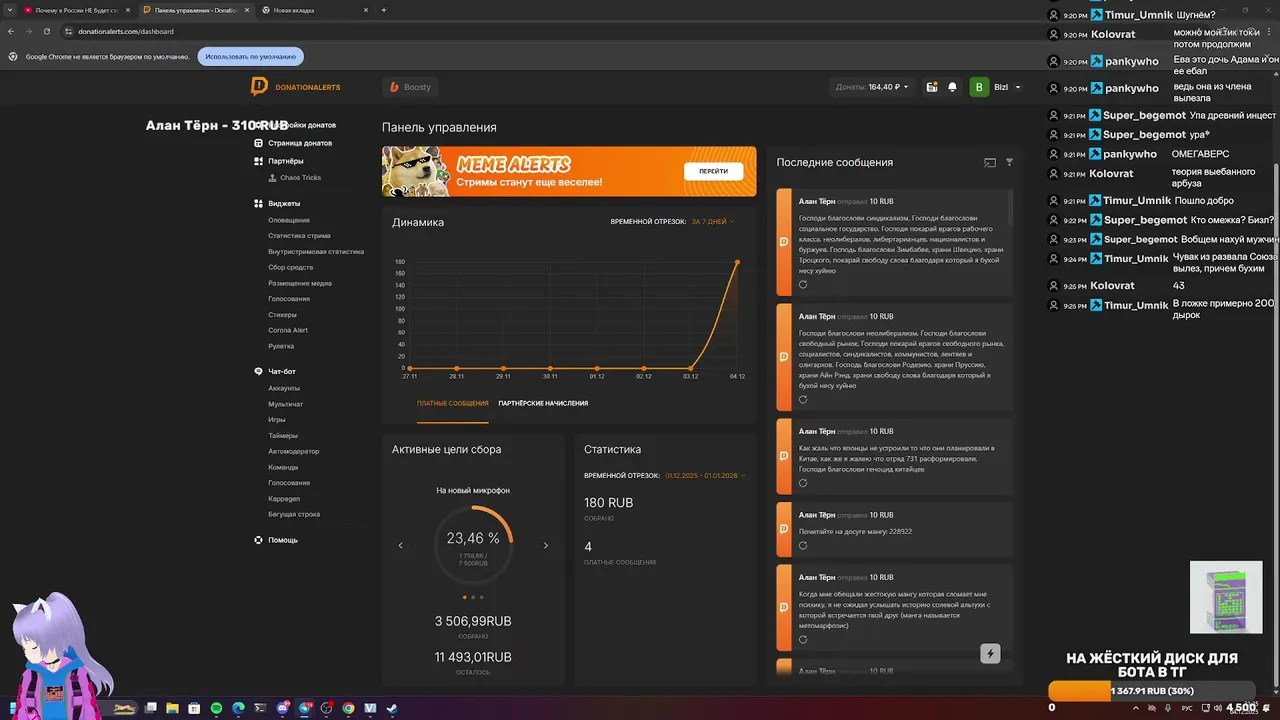The height and width of the screenshot is (720, 1280).
Task: Open Страница донатов in sidebar
Action: (299, 143)
